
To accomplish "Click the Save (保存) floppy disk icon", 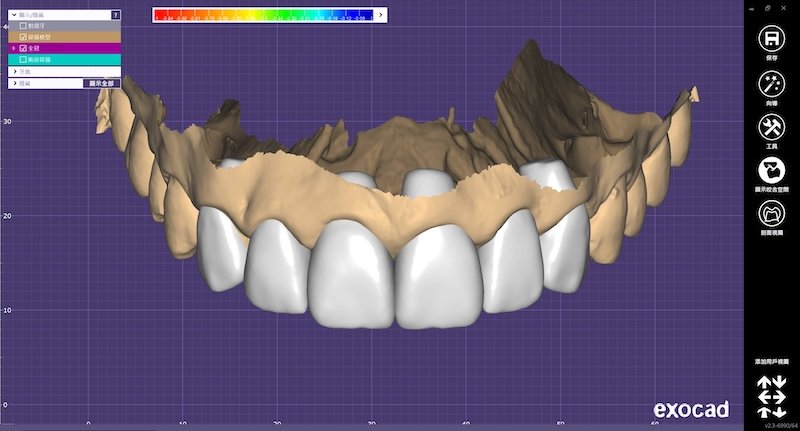I will 771,39.
